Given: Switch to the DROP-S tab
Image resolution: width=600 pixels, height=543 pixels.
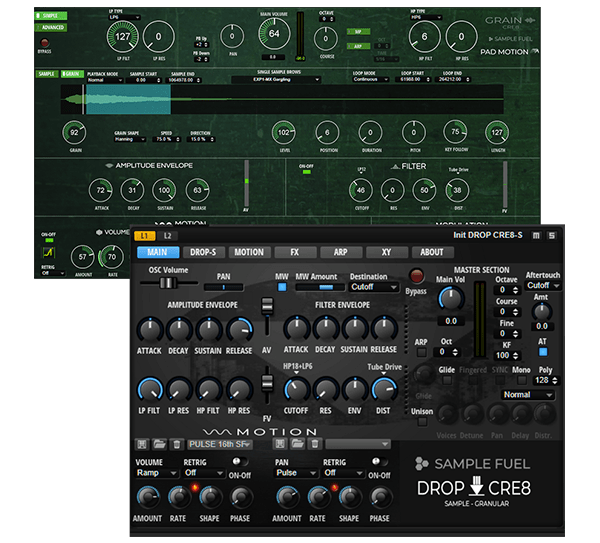Looking at the screenshot, I should point(203,252).
